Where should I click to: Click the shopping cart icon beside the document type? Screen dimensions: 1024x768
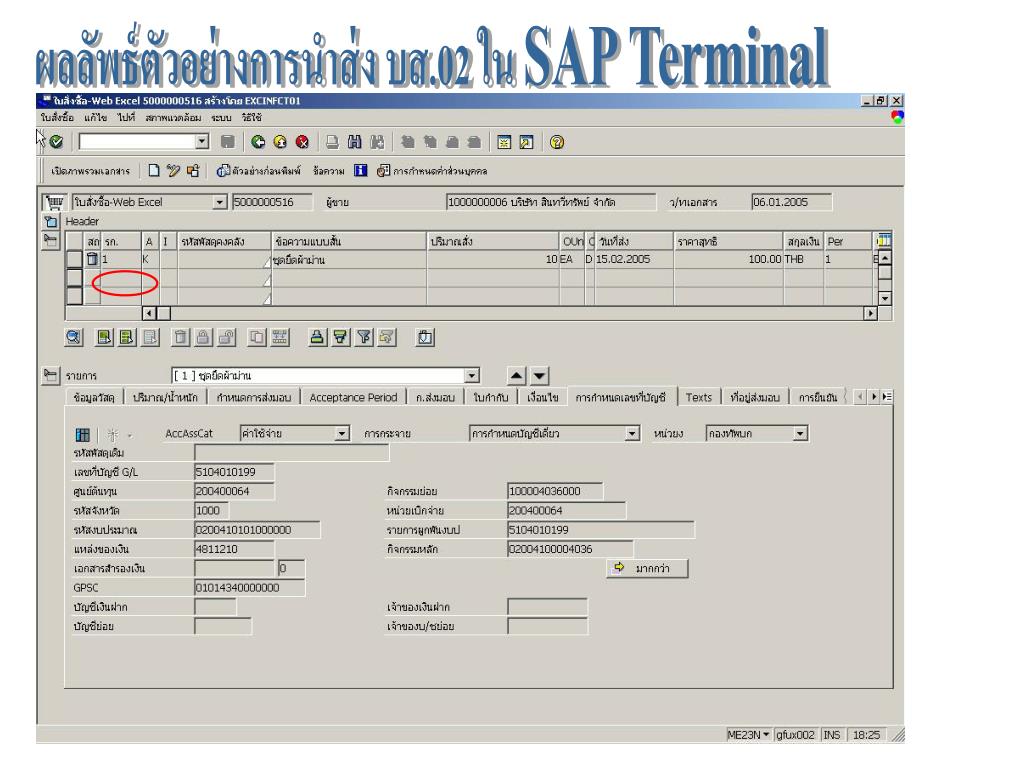coord(55,202)
